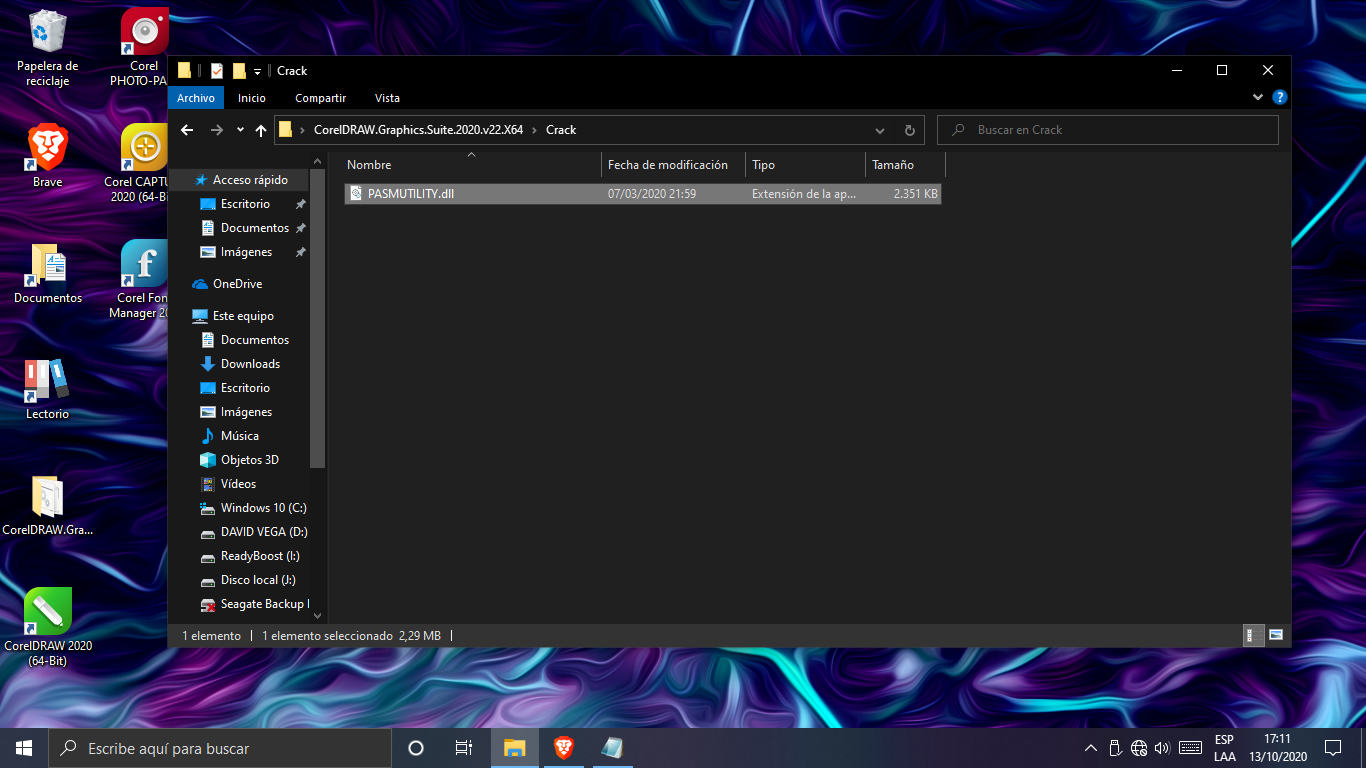Viewport: 1366px width, 768px height.
Task: Click the network tray icon
Action: [1139, 748]
